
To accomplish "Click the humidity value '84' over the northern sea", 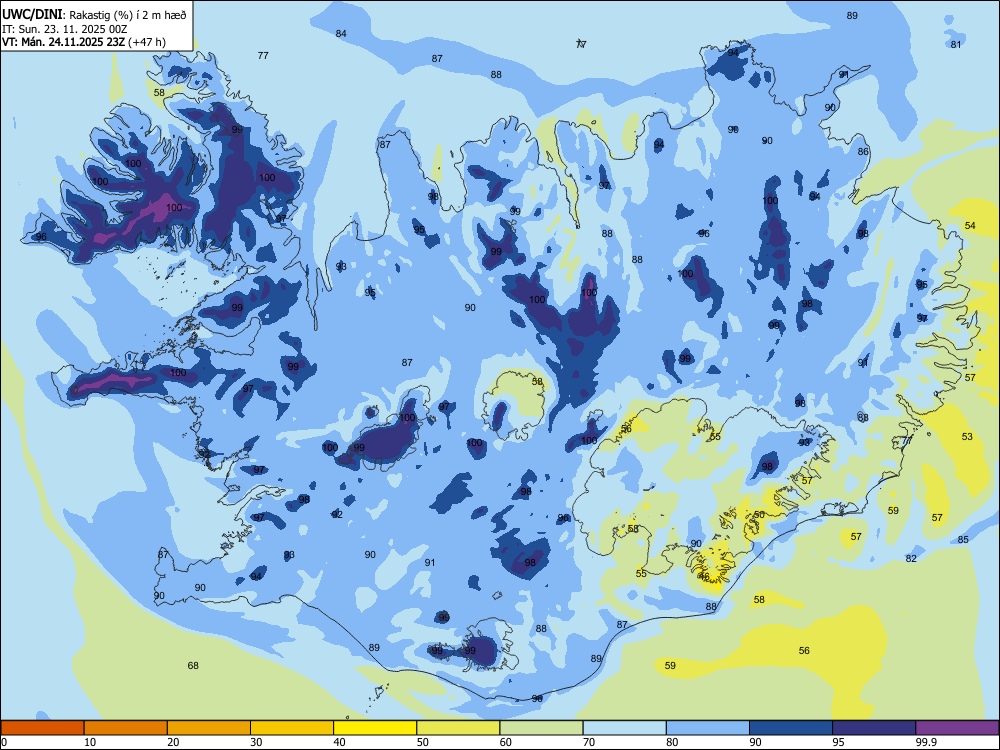I will [341, 33].
